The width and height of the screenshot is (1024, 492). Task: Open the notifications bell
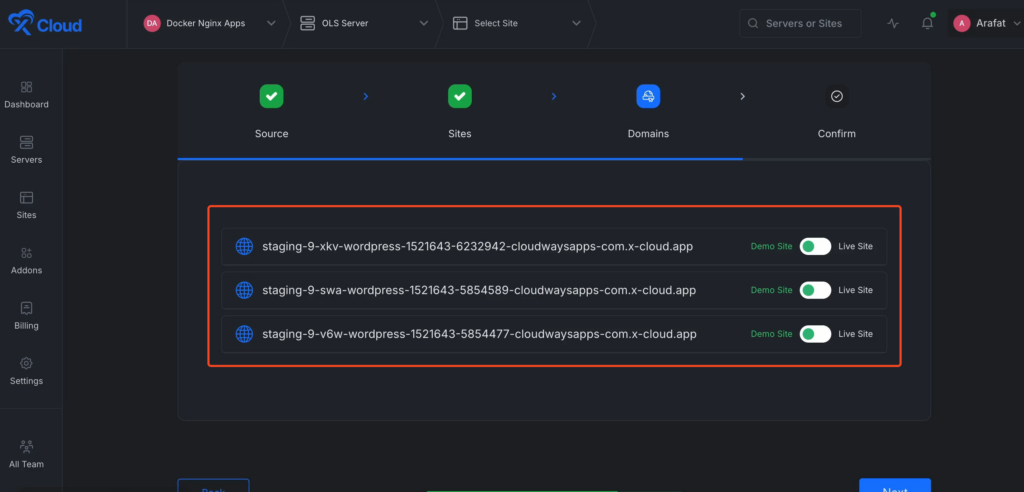click(927, 23)
